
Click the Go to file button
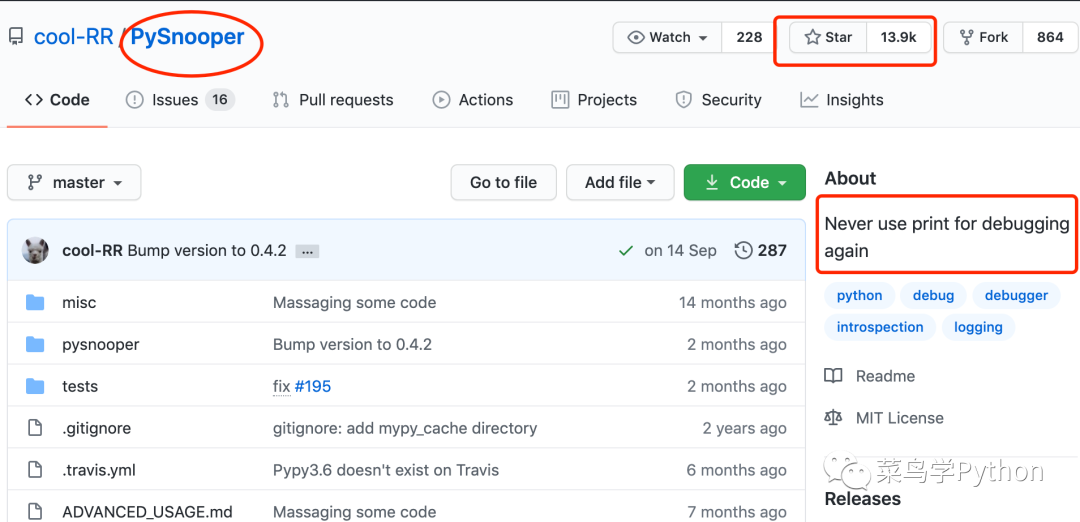pyautogui.click(x=503, y=182)
